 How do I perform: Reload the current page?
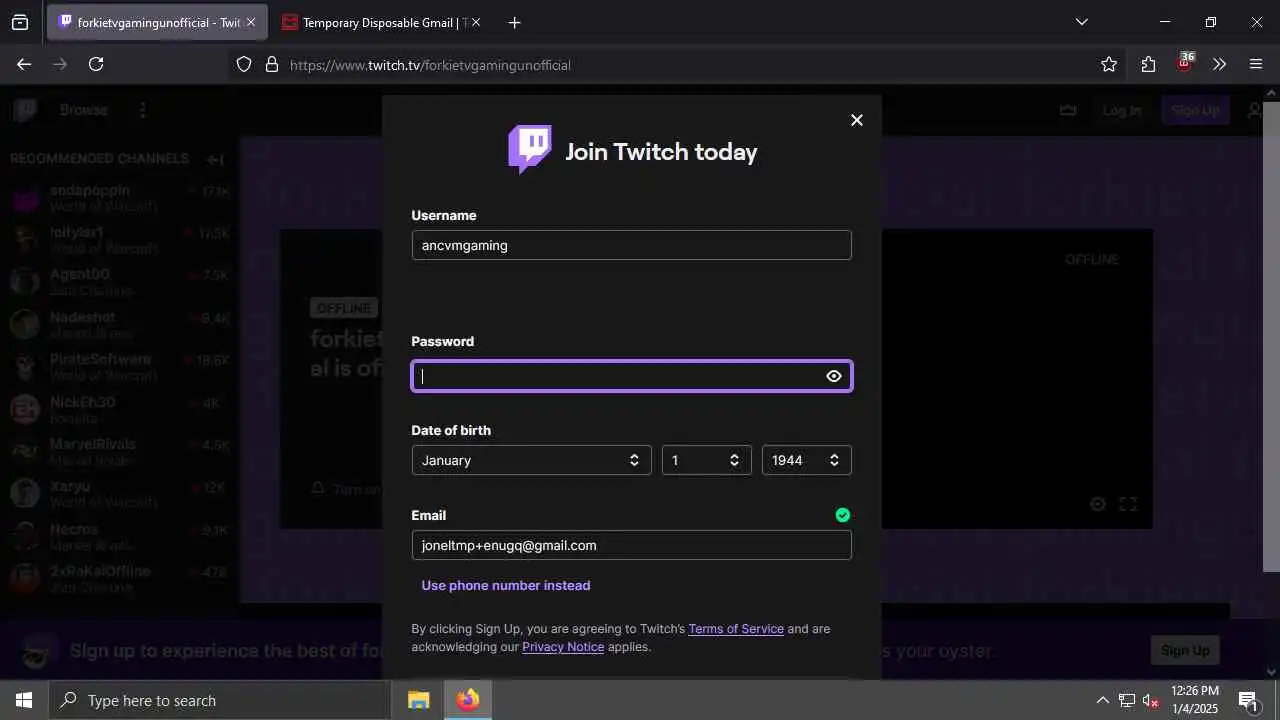click(96, 64)
